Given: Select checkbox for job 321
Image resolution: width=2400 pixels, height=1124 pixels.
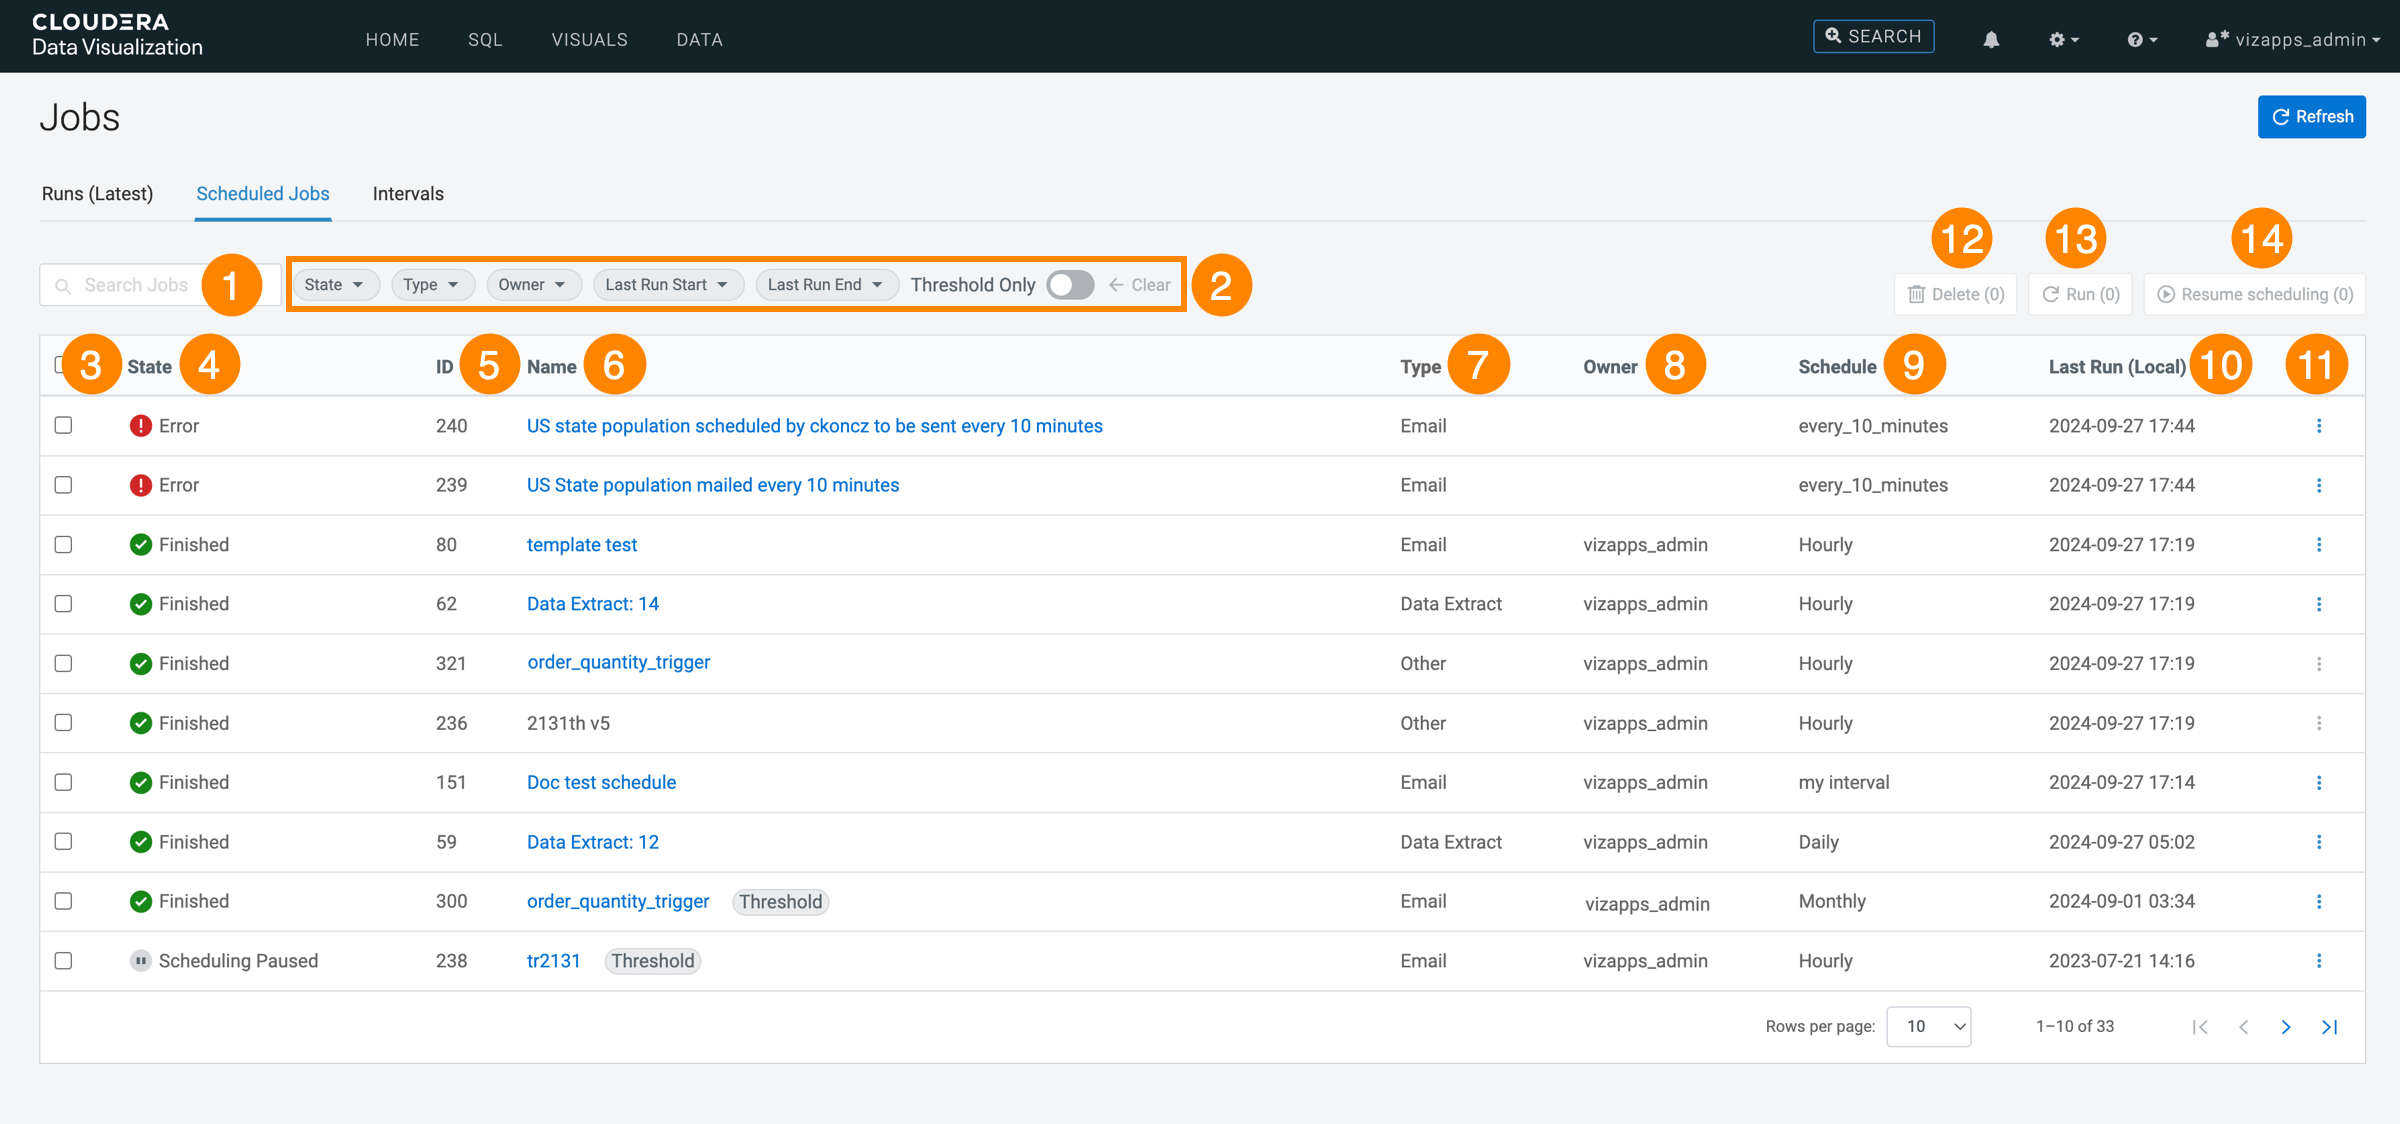Looking at the screenshot, I should (x=64, y=663).
